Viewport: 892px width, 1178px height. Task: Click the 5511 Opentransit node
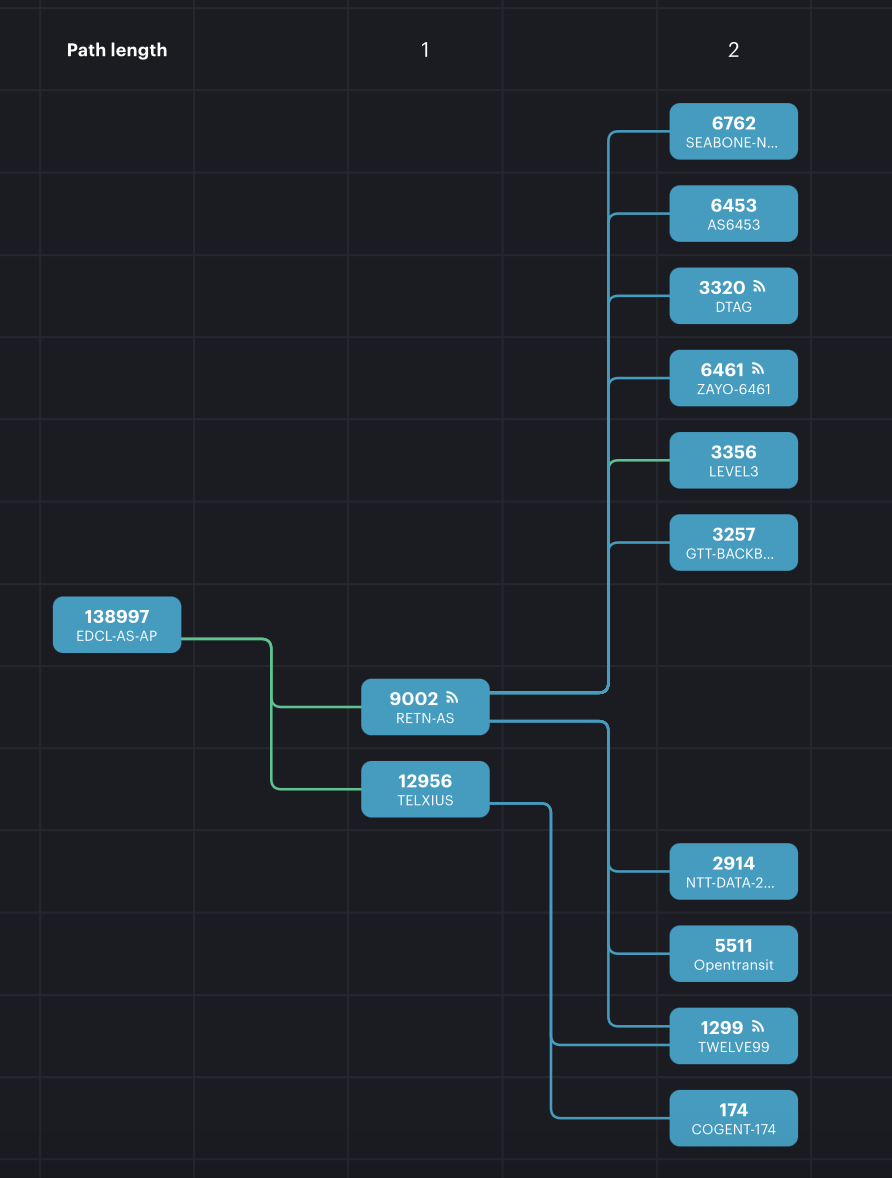point(733,953)
